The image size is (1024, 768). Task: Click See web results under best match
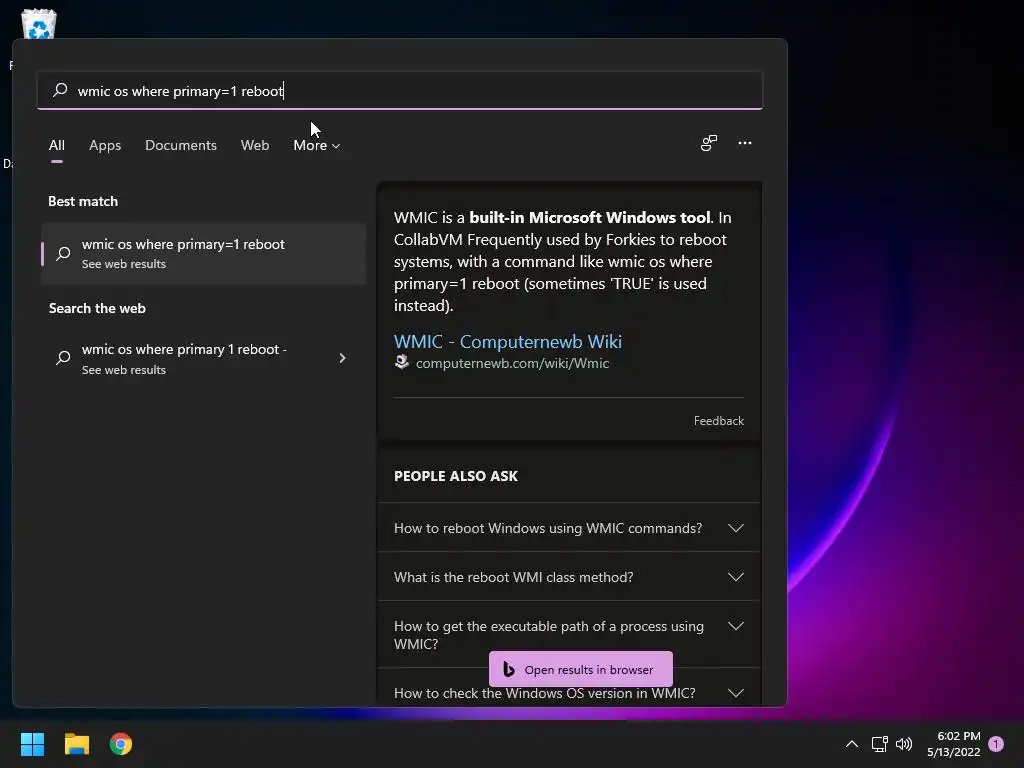(x=123, y=264)
